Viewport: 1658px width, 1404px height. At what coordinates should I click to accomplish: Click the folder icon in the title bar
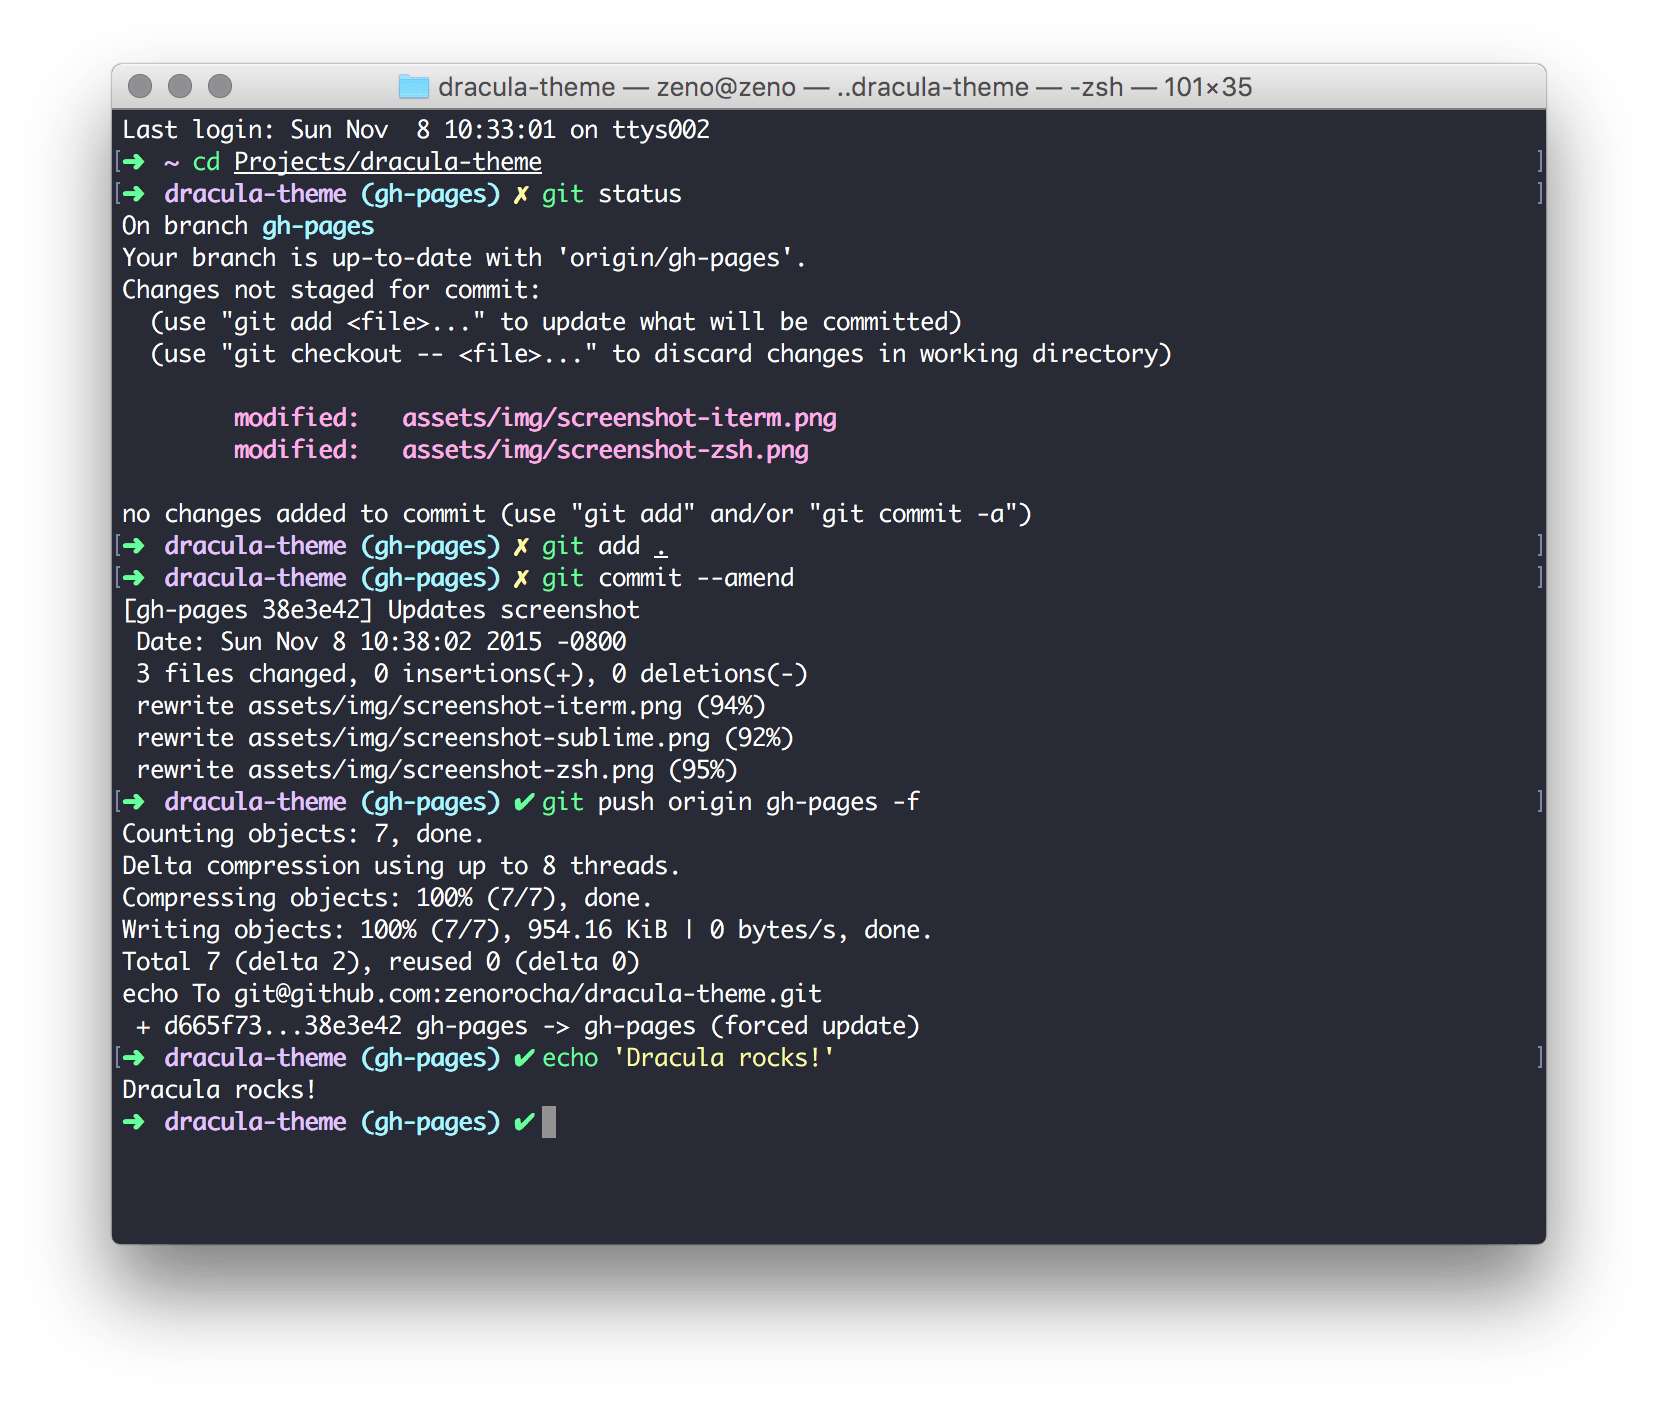(412, 87)
